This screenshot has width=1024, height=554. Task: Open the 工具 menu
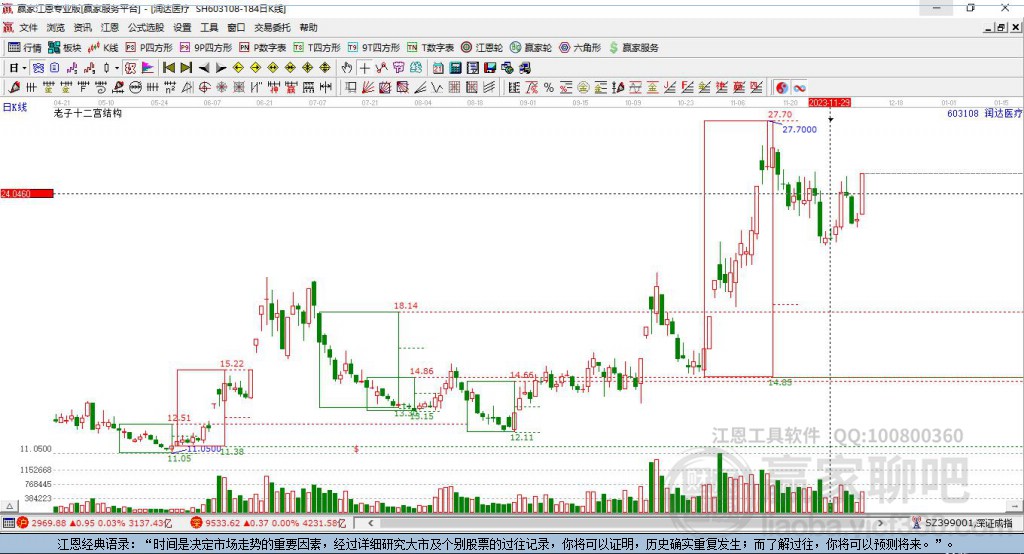click(x=209, y=27)
